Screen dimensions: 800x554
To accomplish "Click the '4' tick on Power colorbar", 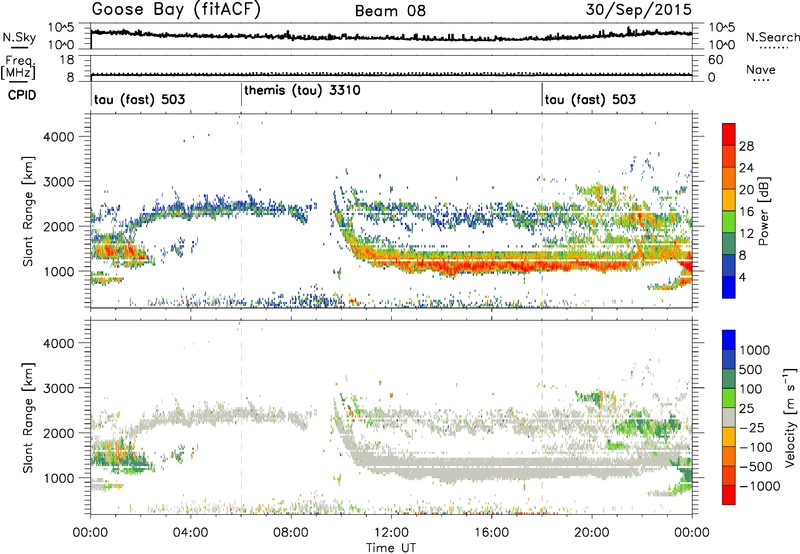I will point(742,277).
